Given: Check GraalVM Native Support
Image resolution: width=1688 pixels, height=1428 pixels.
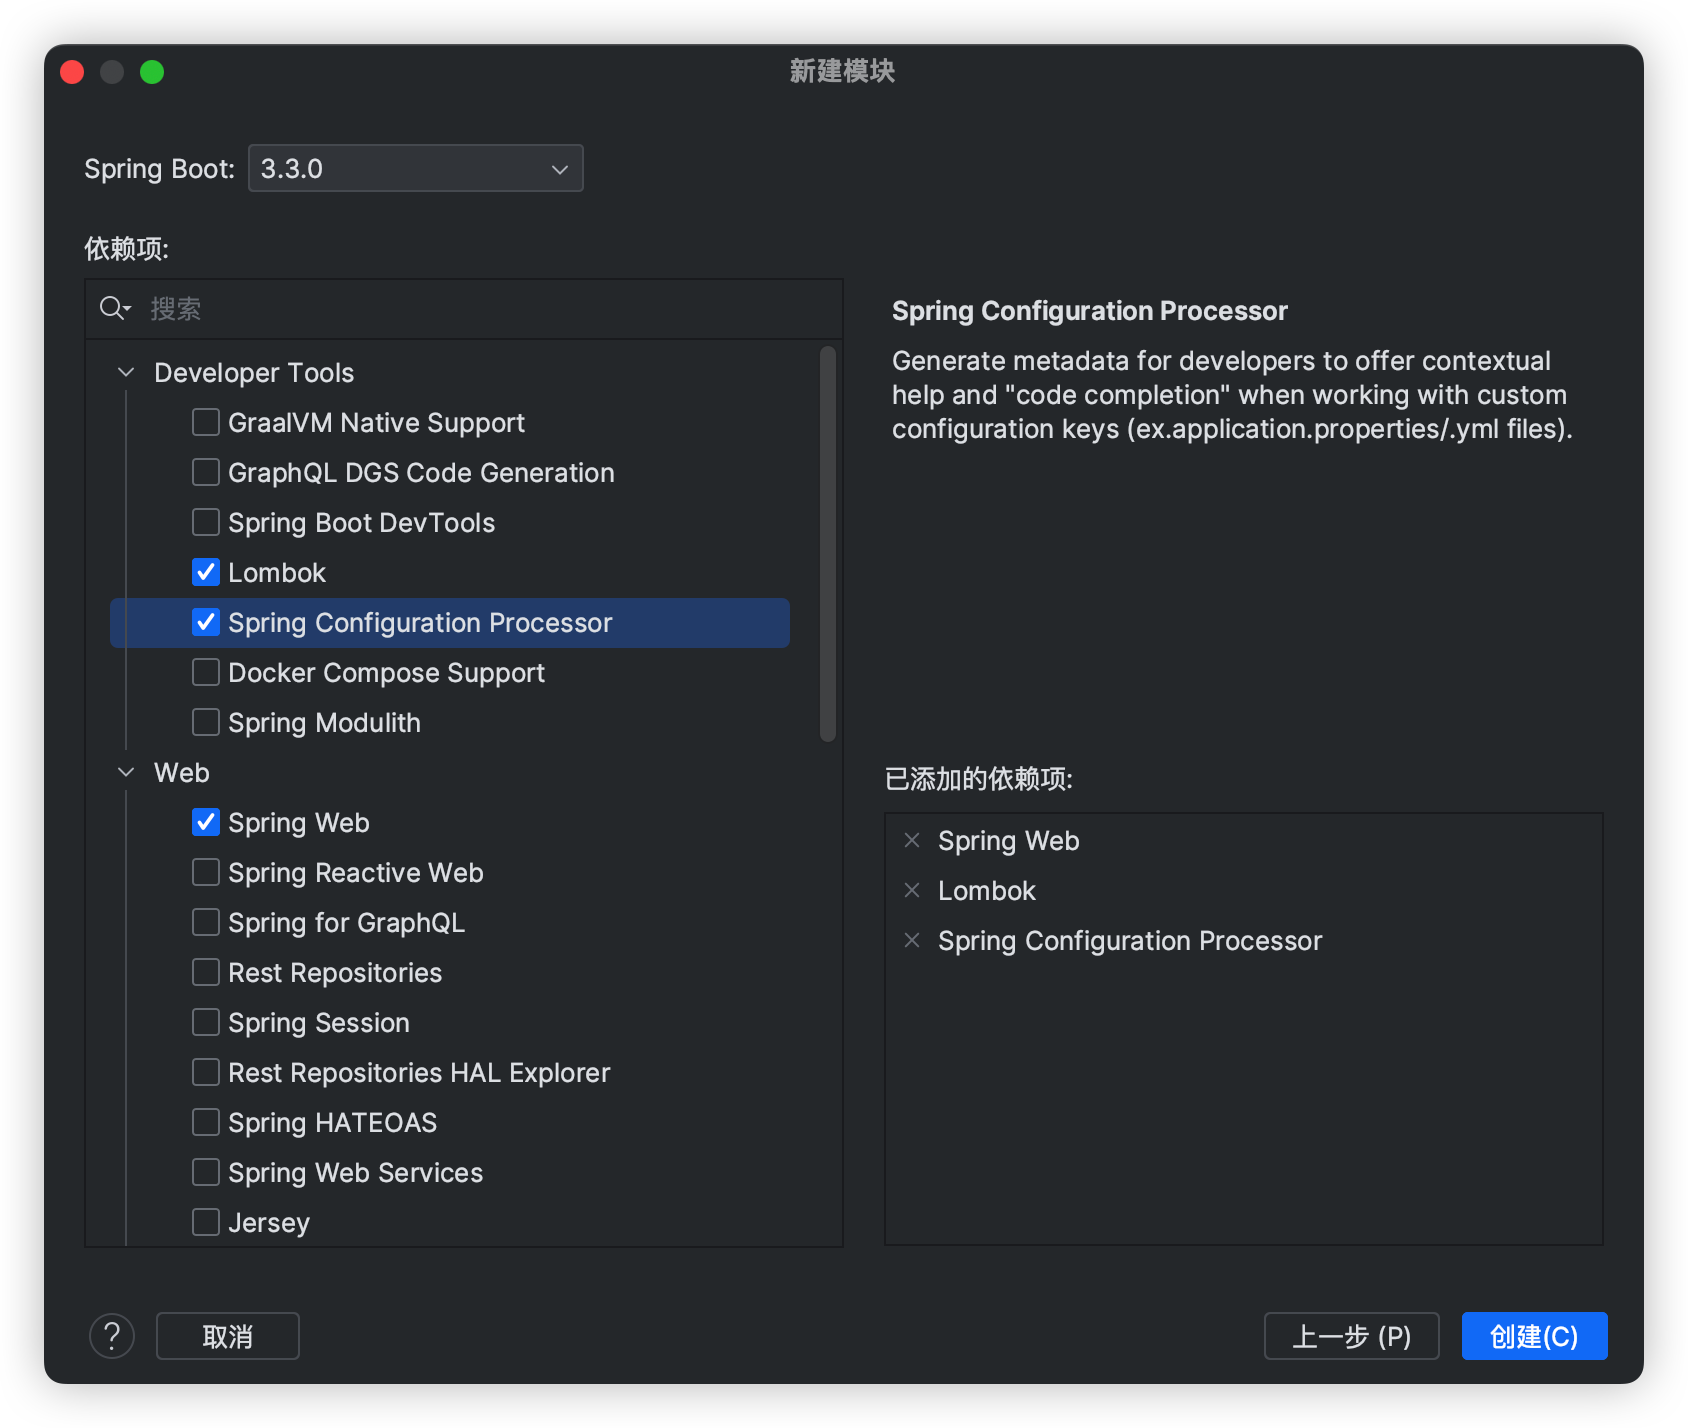Looking at the screenshot, I should (206, 422).
